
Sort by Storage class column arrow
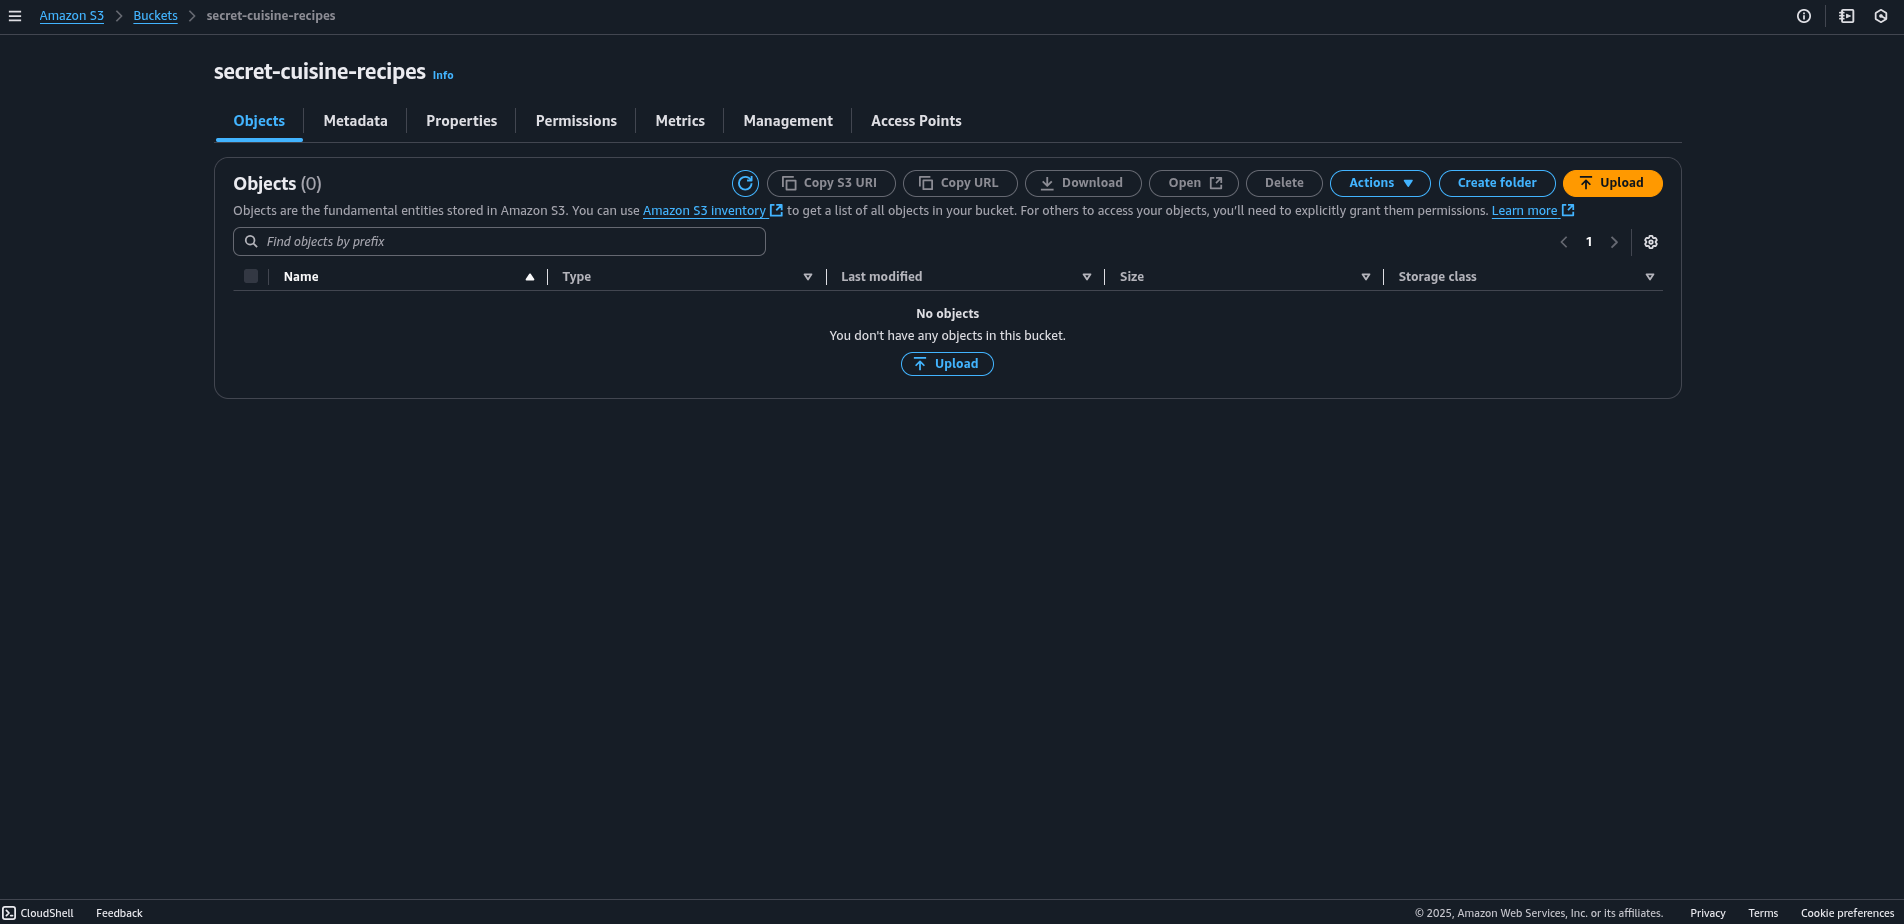click(1650, 277)
